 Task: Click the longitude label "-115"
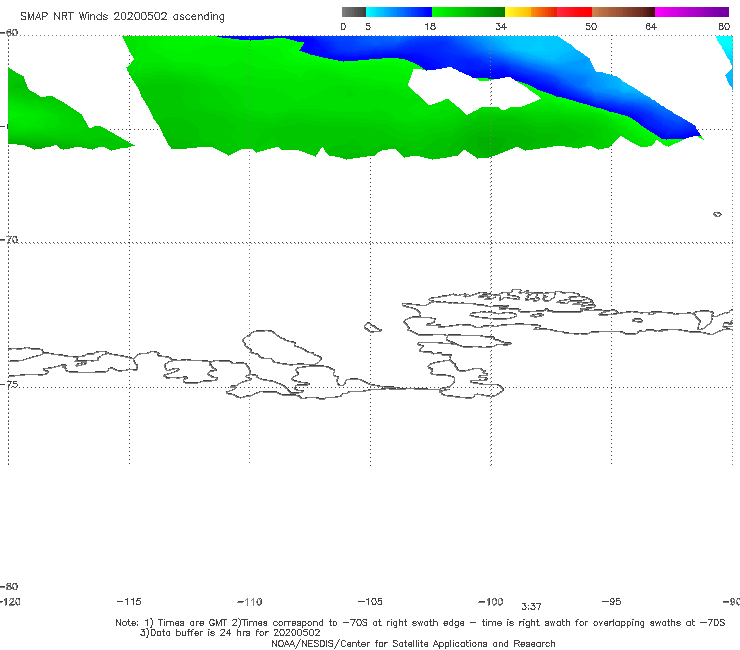pyautogui.click(x=129, y=601)
